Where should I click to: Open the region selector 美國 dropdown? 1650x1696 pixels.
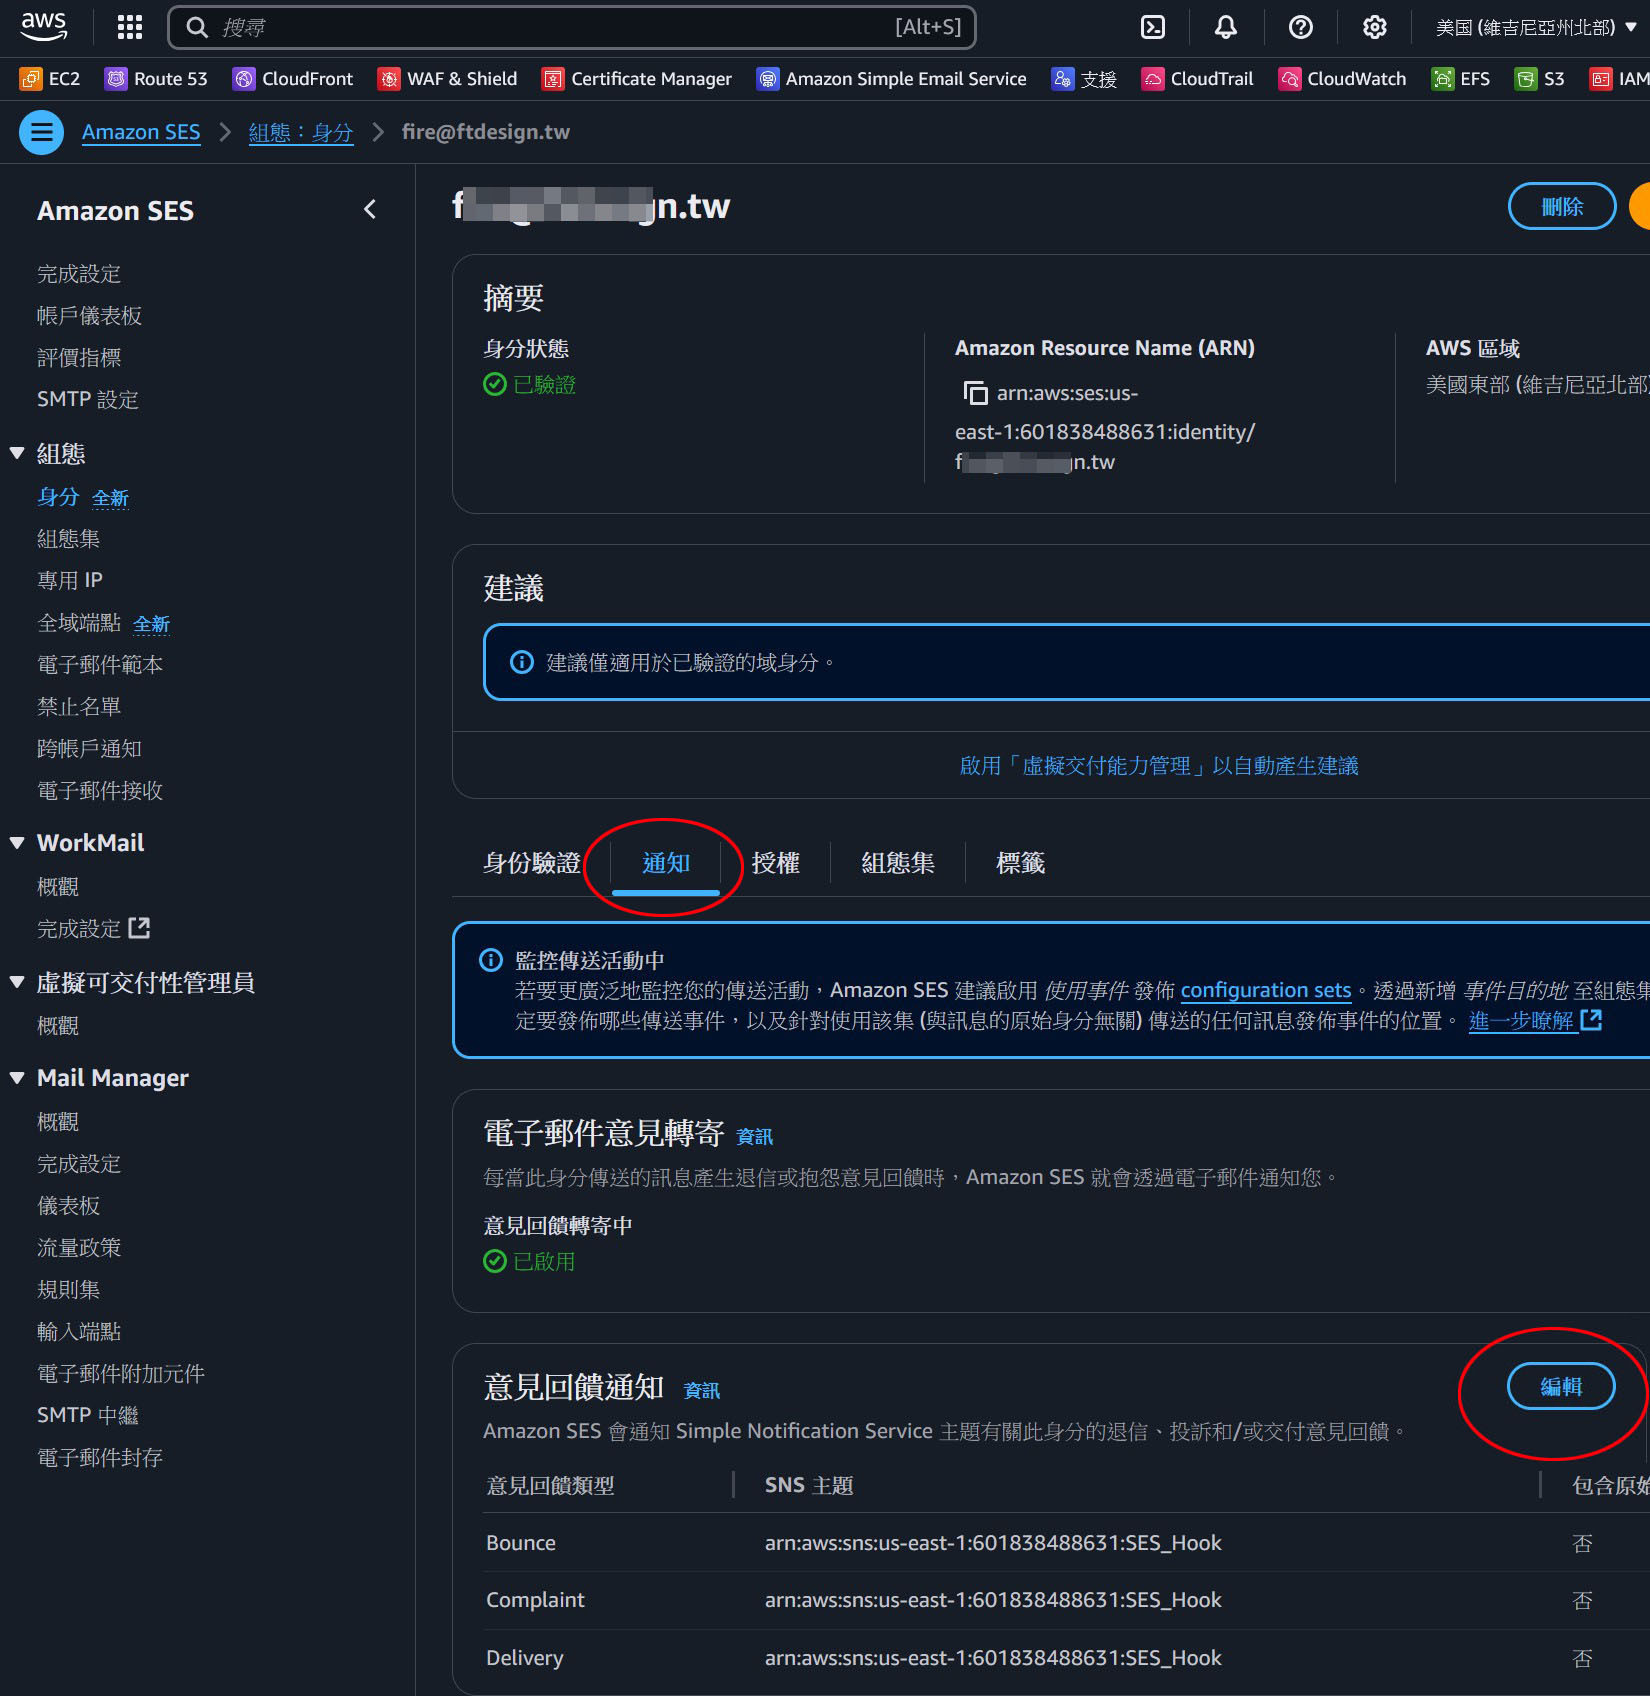click(x=1536, y=27)
